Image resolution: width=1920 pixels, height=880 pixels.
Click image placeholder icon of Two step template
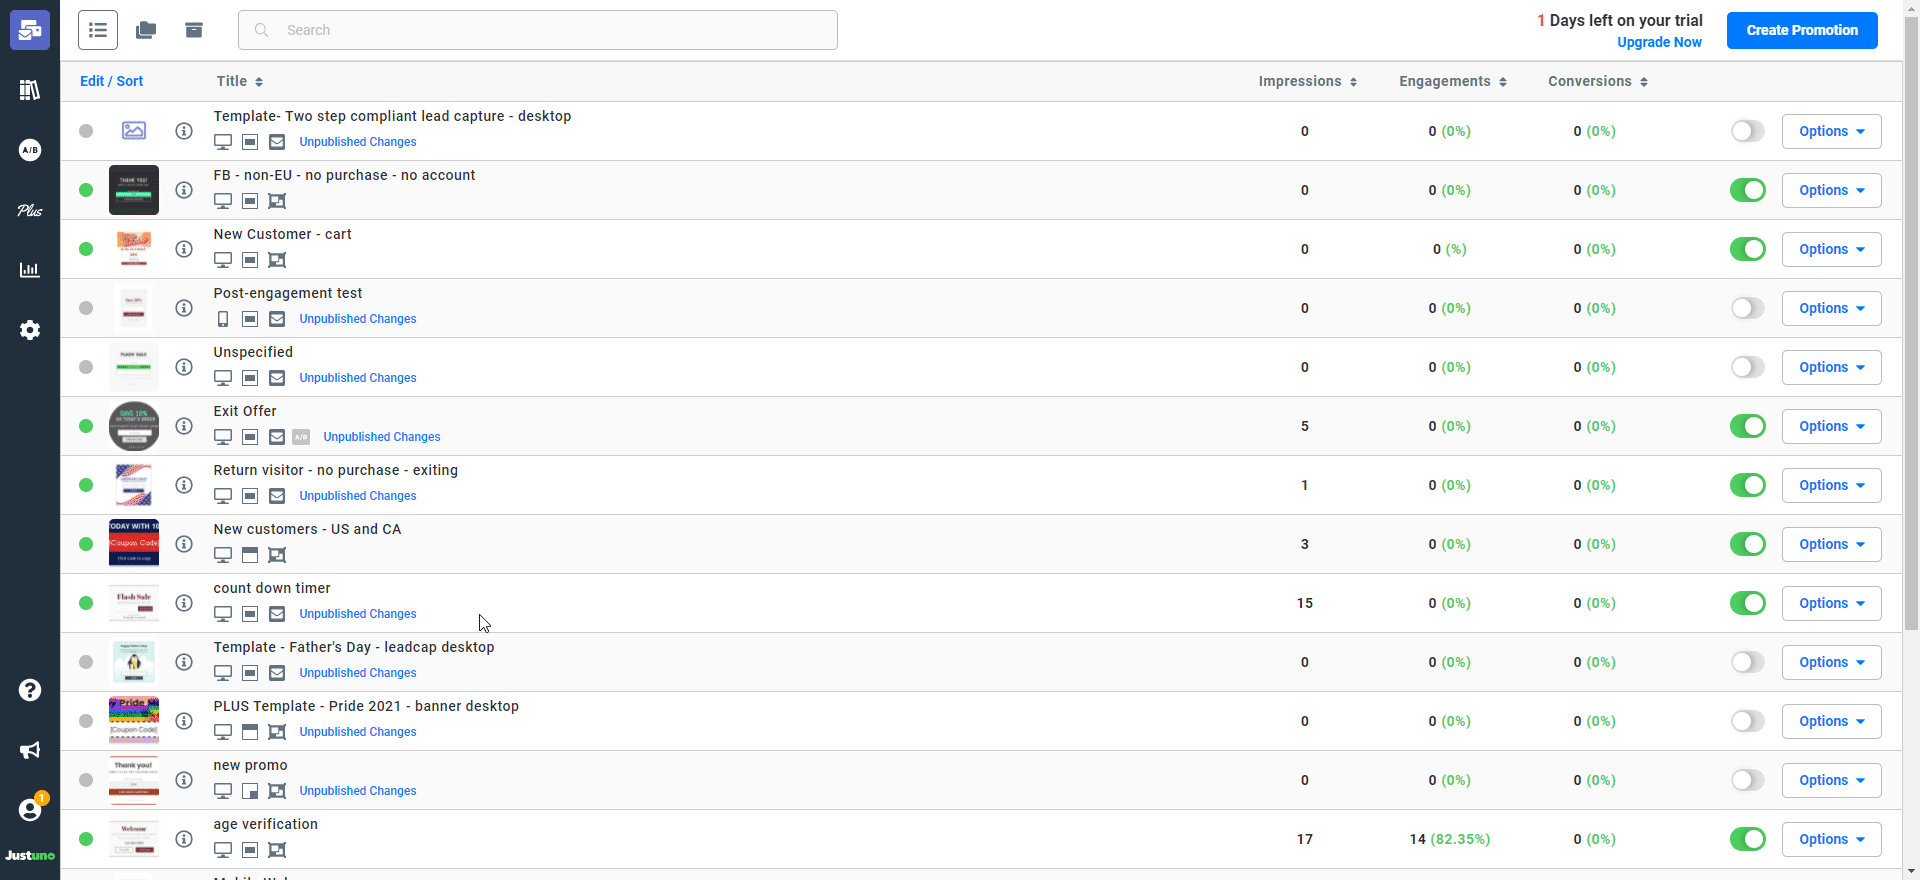coord(134,130)
